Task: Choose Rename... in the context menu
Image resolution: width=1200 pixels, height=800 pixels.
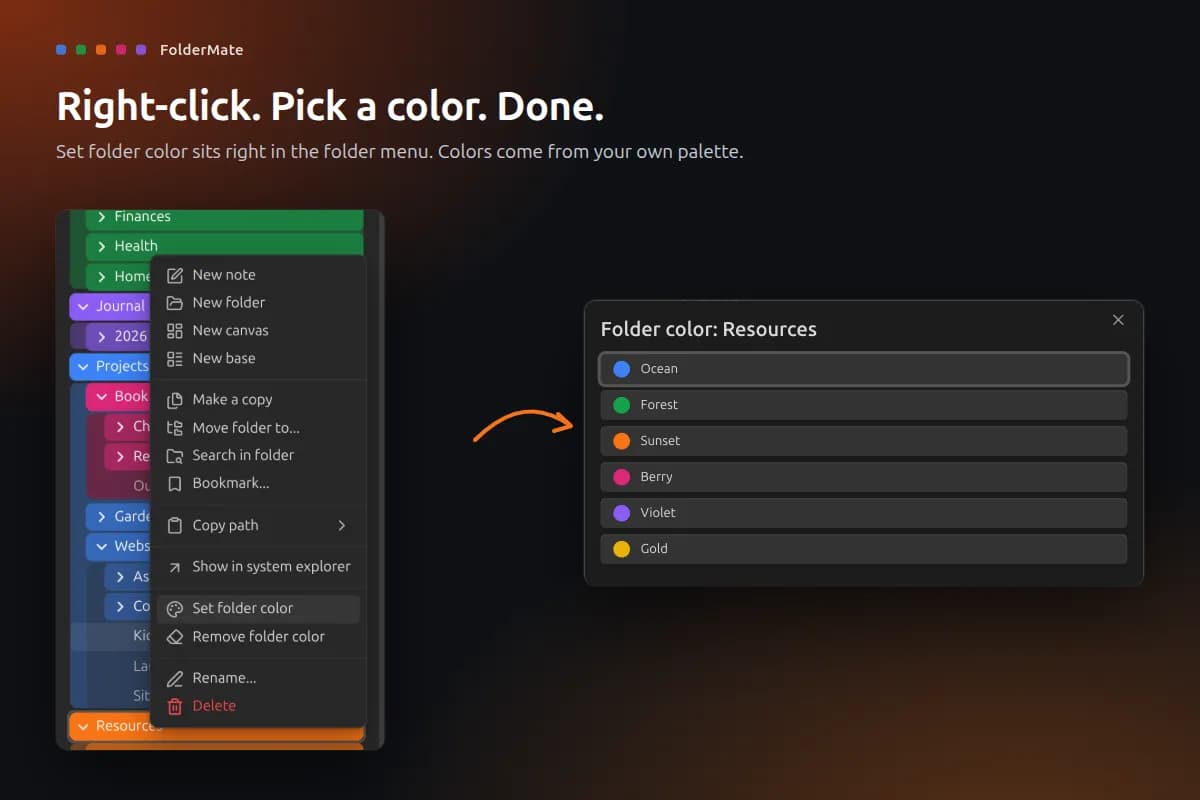Action: 258,678
